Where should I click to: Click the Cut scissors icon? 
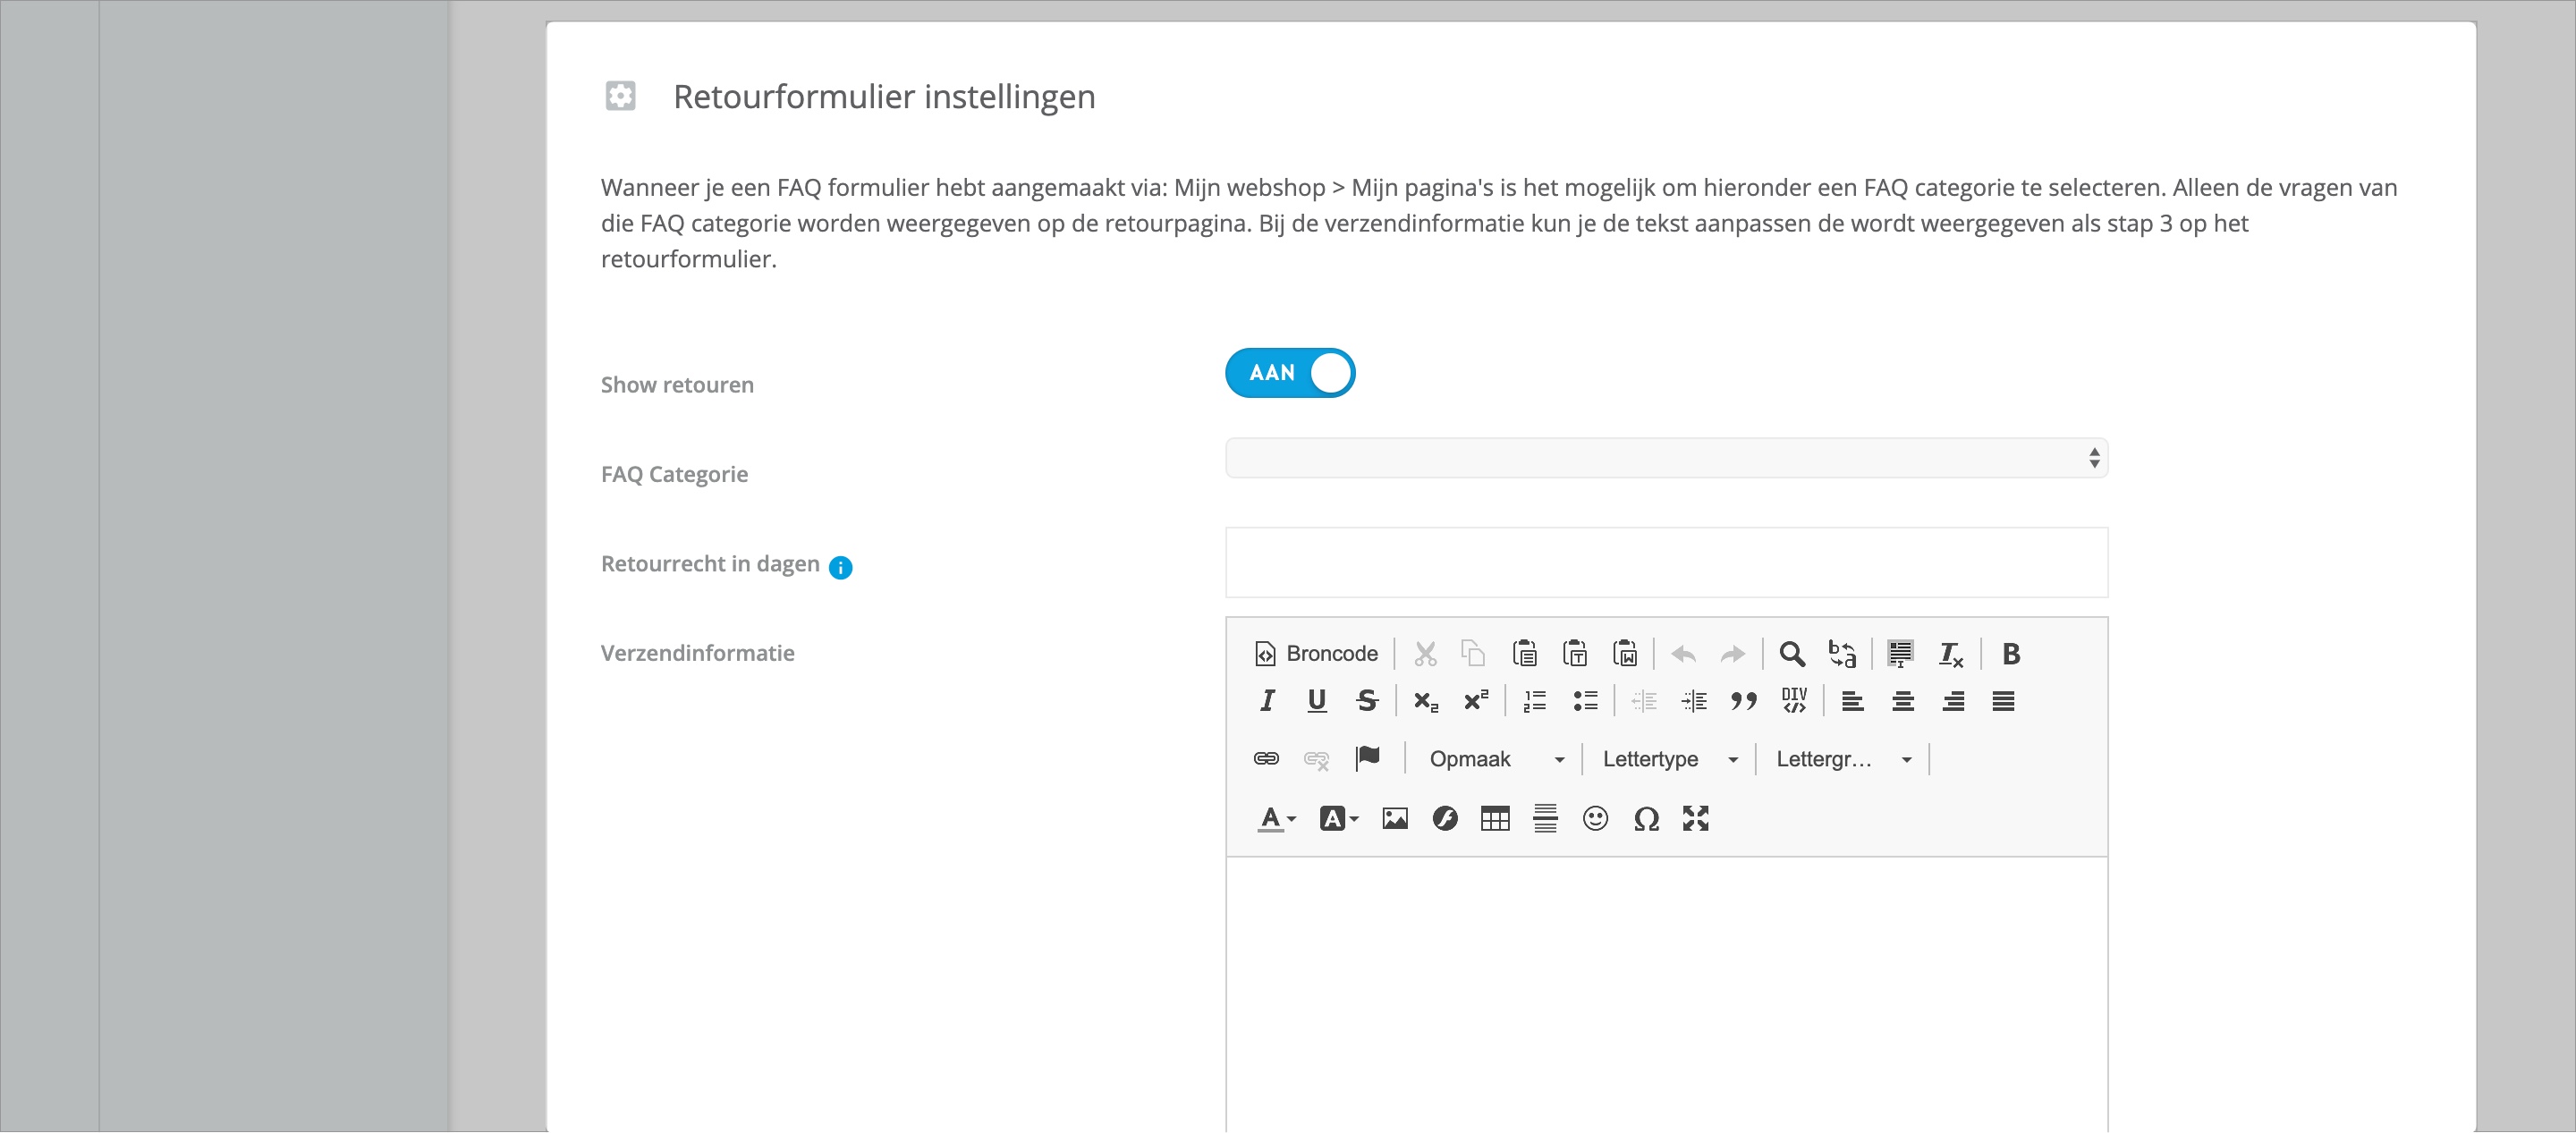[x=1425, y=653]
